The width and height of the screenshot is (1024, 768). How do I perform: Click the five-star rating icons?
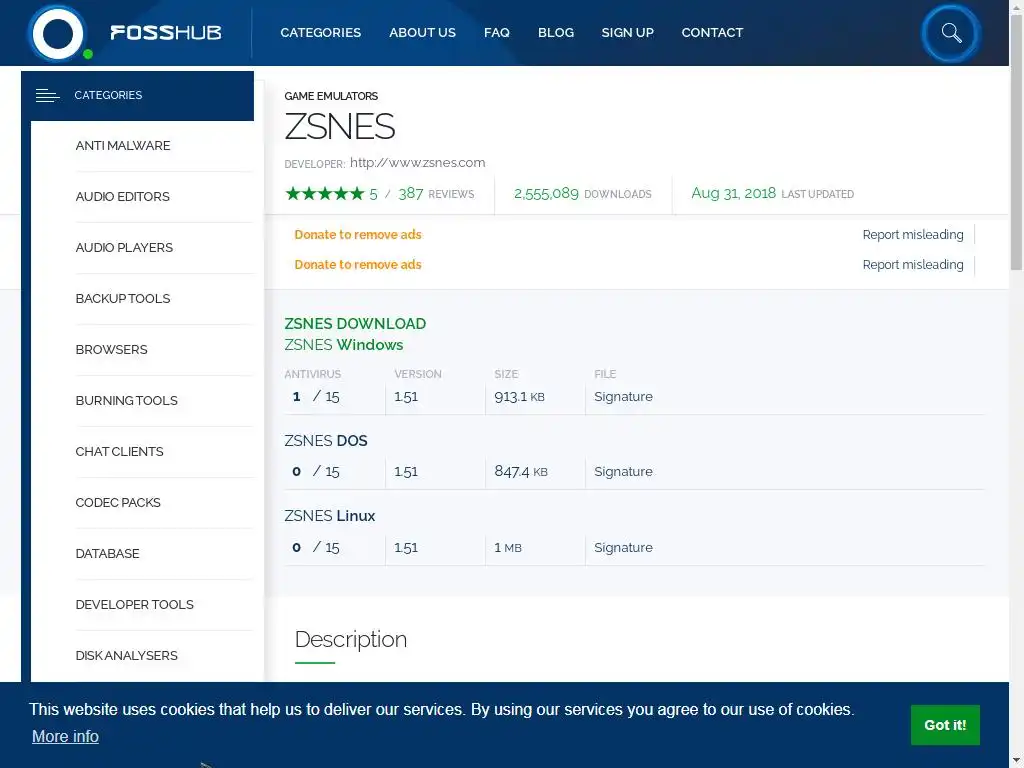coord(325,193)
